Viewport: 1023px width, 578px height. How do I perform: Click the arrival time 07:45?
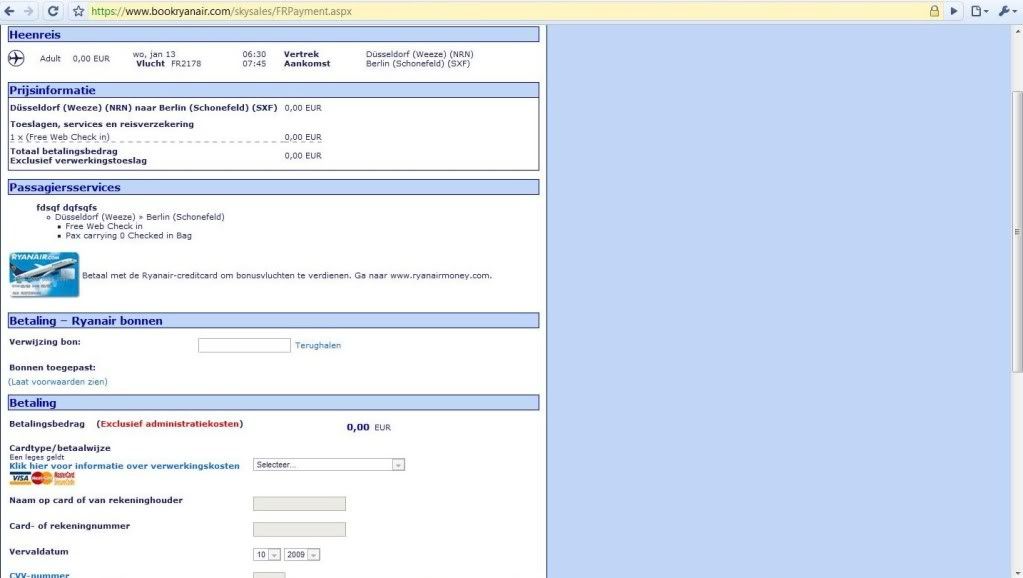(x=254, y=63)
